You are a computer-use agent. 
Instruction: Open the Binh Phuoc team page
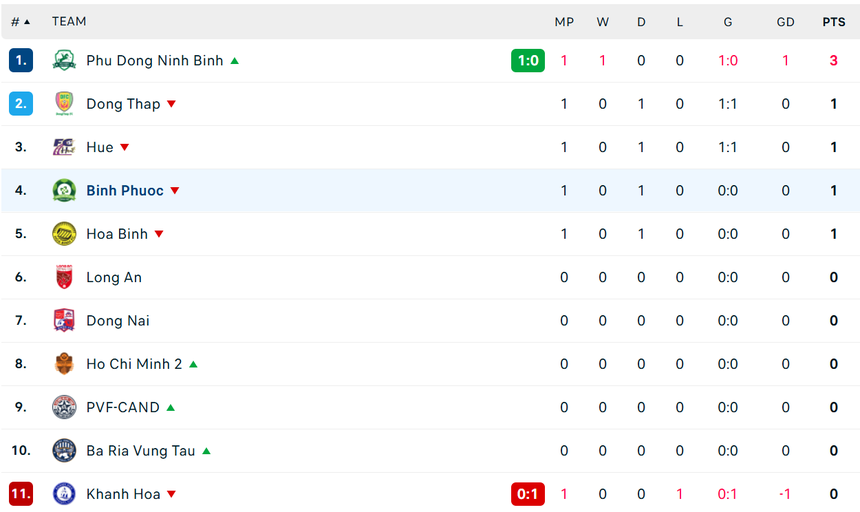click(x=125, y=191)
